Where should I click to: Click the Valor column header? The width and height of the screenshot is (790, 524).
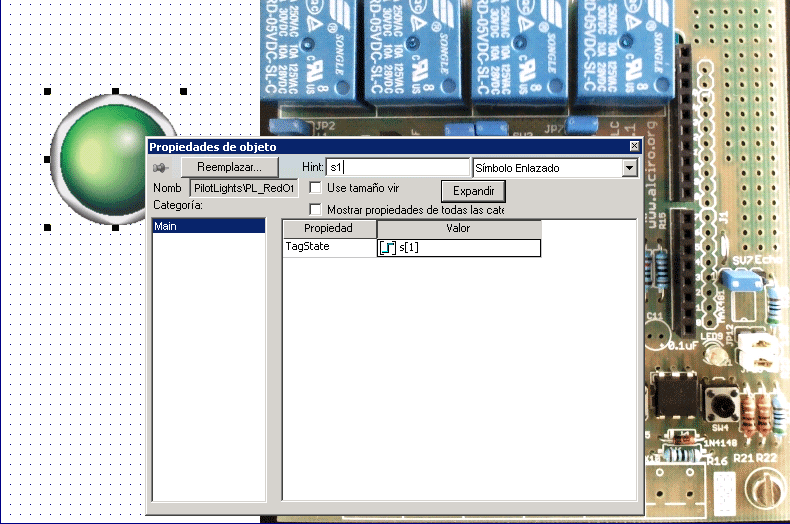click(x=458, y=228)
